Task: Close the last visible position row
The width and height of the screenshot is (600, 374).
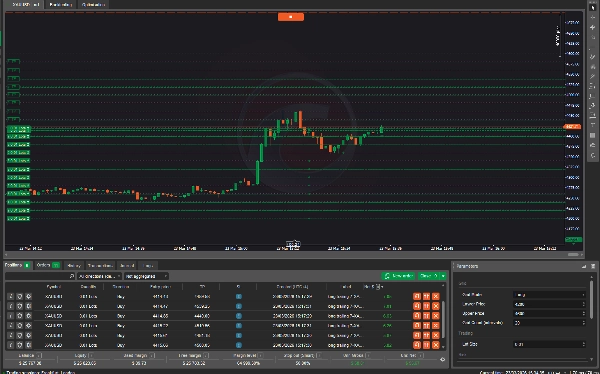Action: tap(435, 345)
